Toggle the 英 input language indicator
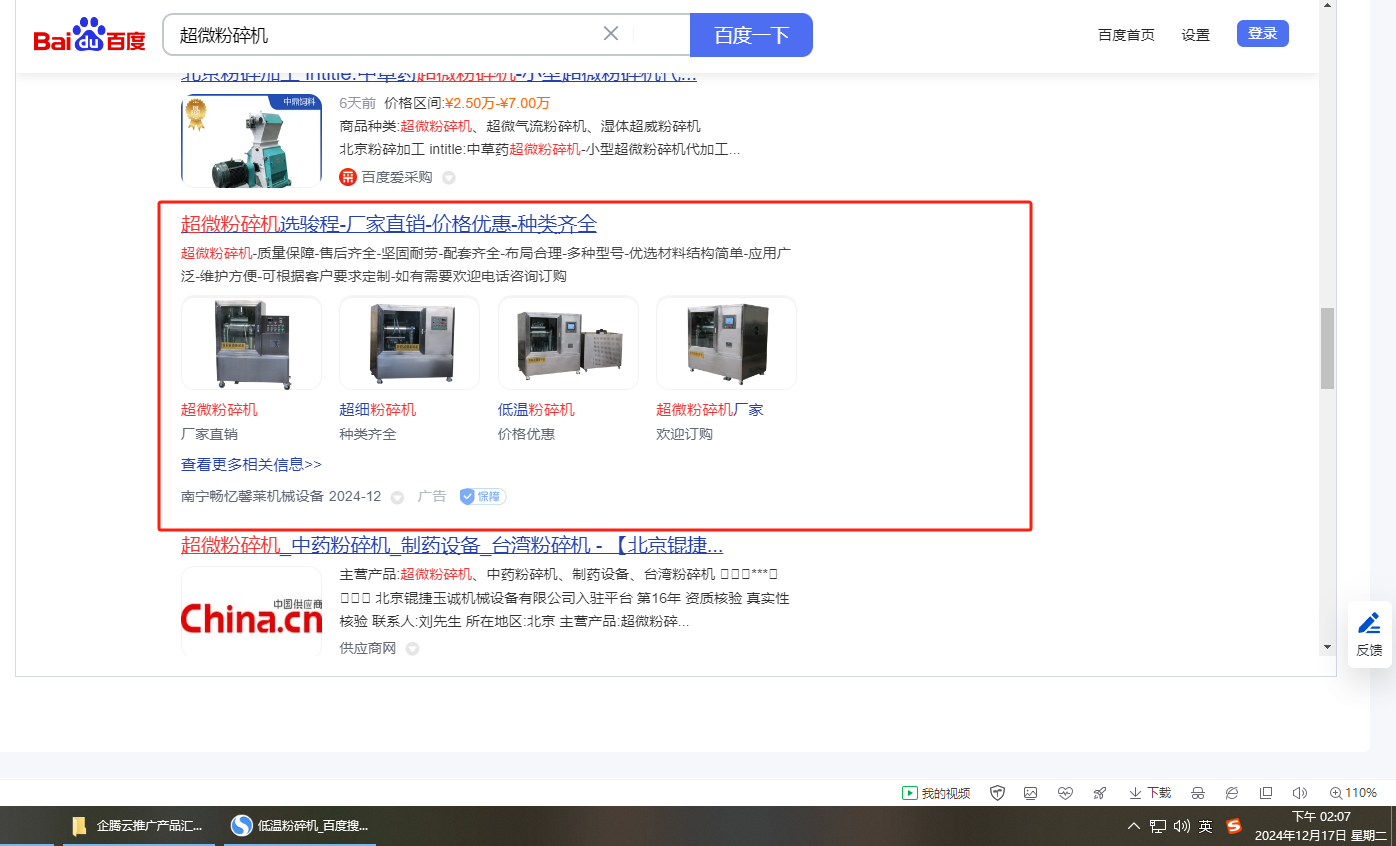 [x=1206, y=826]
